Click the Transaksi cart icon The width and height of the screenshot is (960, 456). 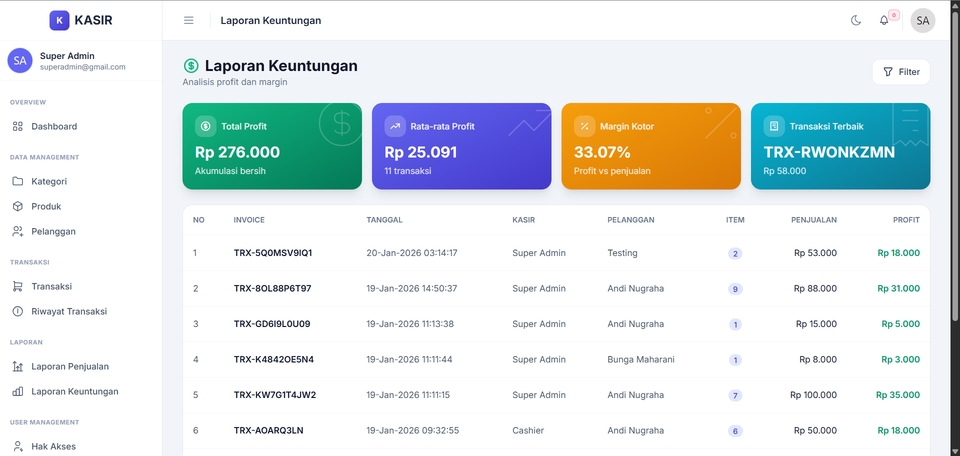click(x=18, y=286)
